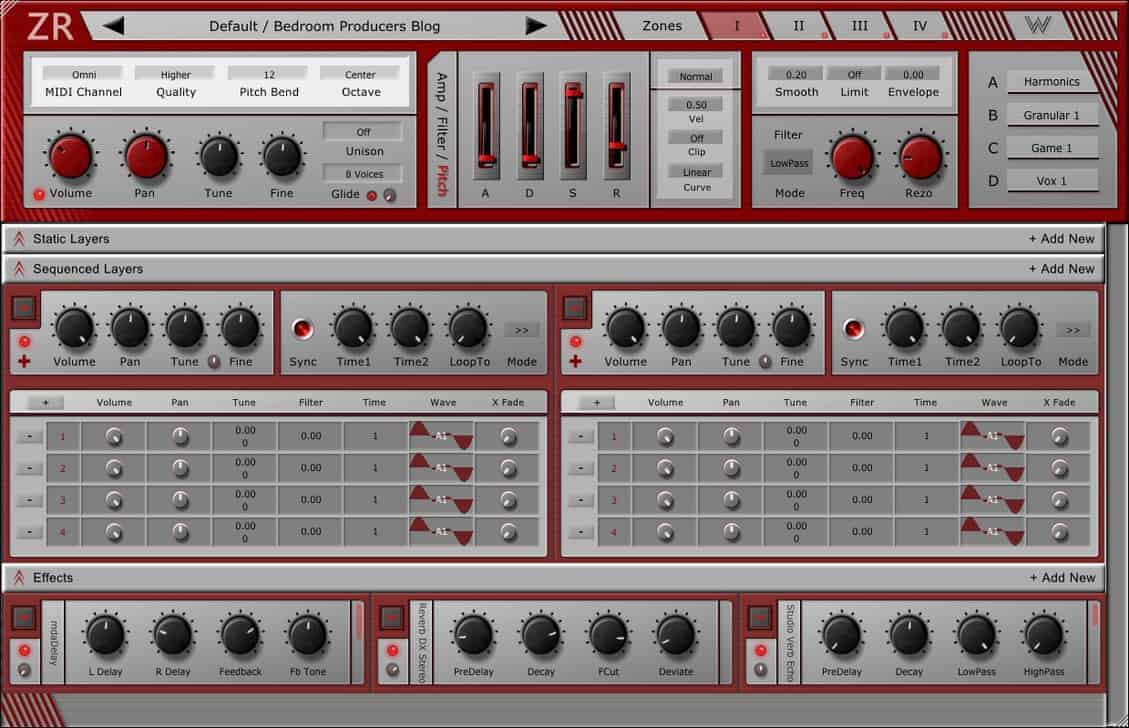This screenshot has width=1129, height=728.
Task: Click Mode >> button on right sequenced layer
Action: (x=1072, y=330)
